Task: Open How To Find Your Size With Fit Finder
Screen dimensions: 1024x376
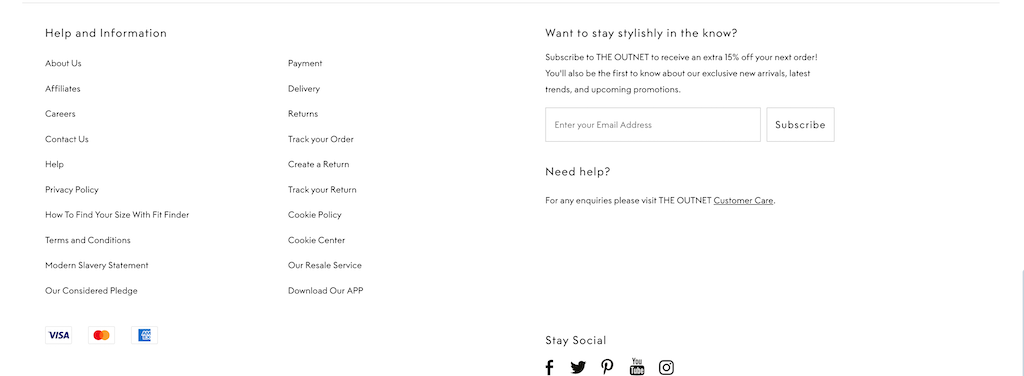Action: 117,215
